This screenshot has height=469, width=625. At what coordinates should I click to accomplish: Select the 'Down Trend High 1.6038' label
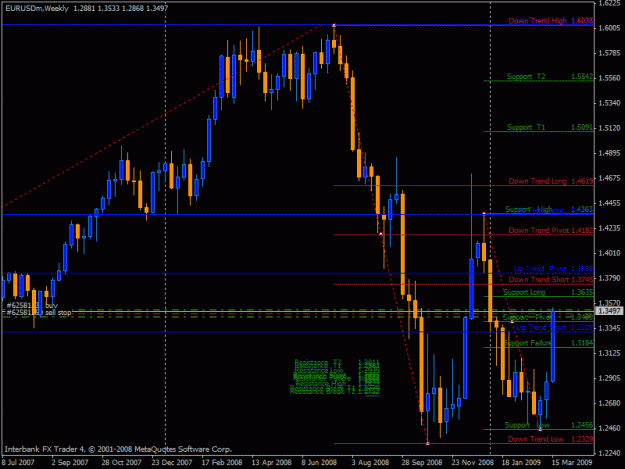550,20
